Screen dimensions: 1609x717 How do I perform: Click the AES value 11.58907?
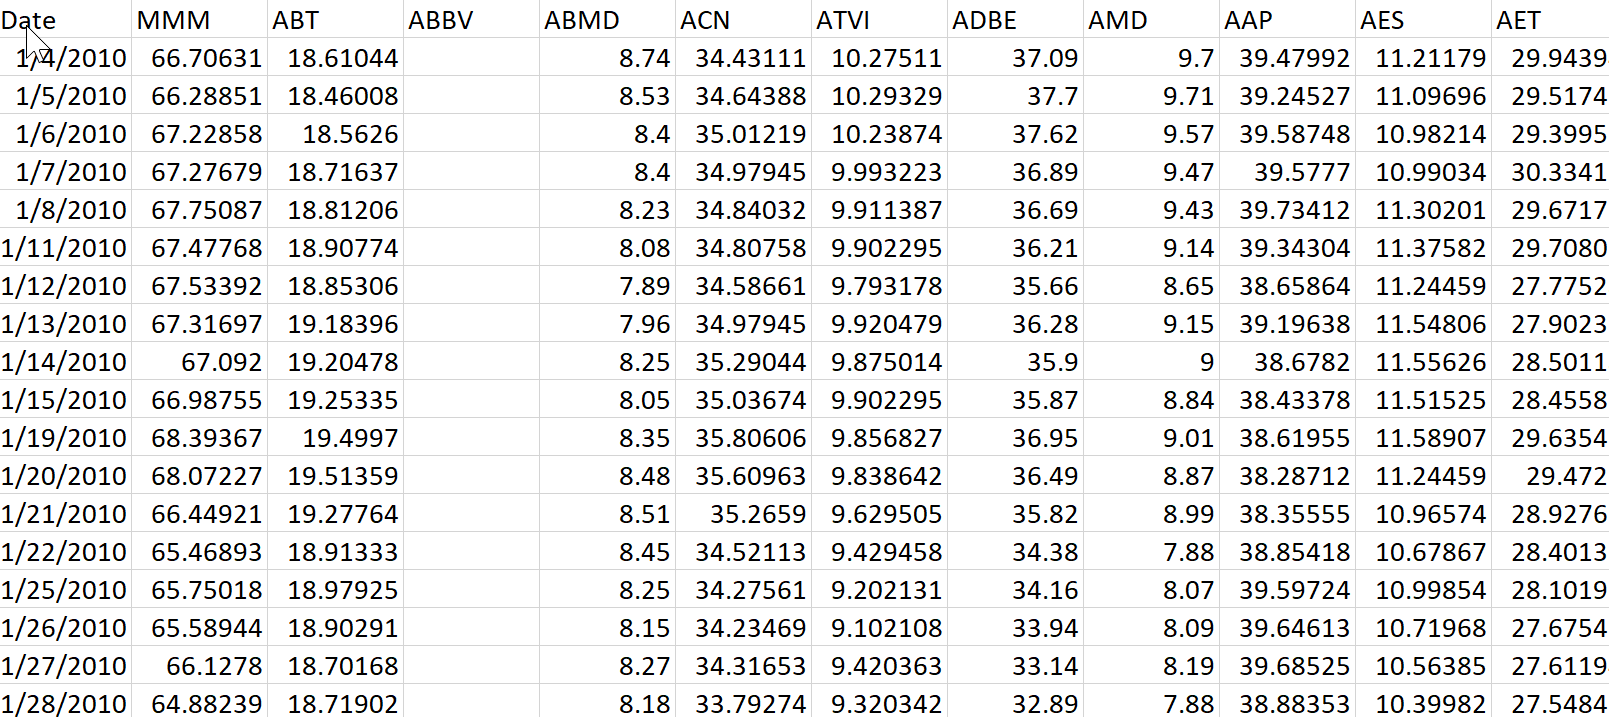coord(1423,438)
